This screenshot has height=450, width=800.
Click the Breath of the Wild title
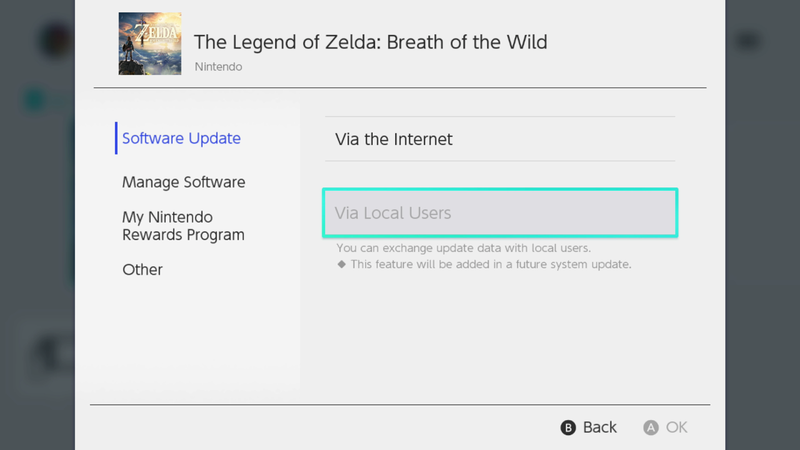point(370,42)
